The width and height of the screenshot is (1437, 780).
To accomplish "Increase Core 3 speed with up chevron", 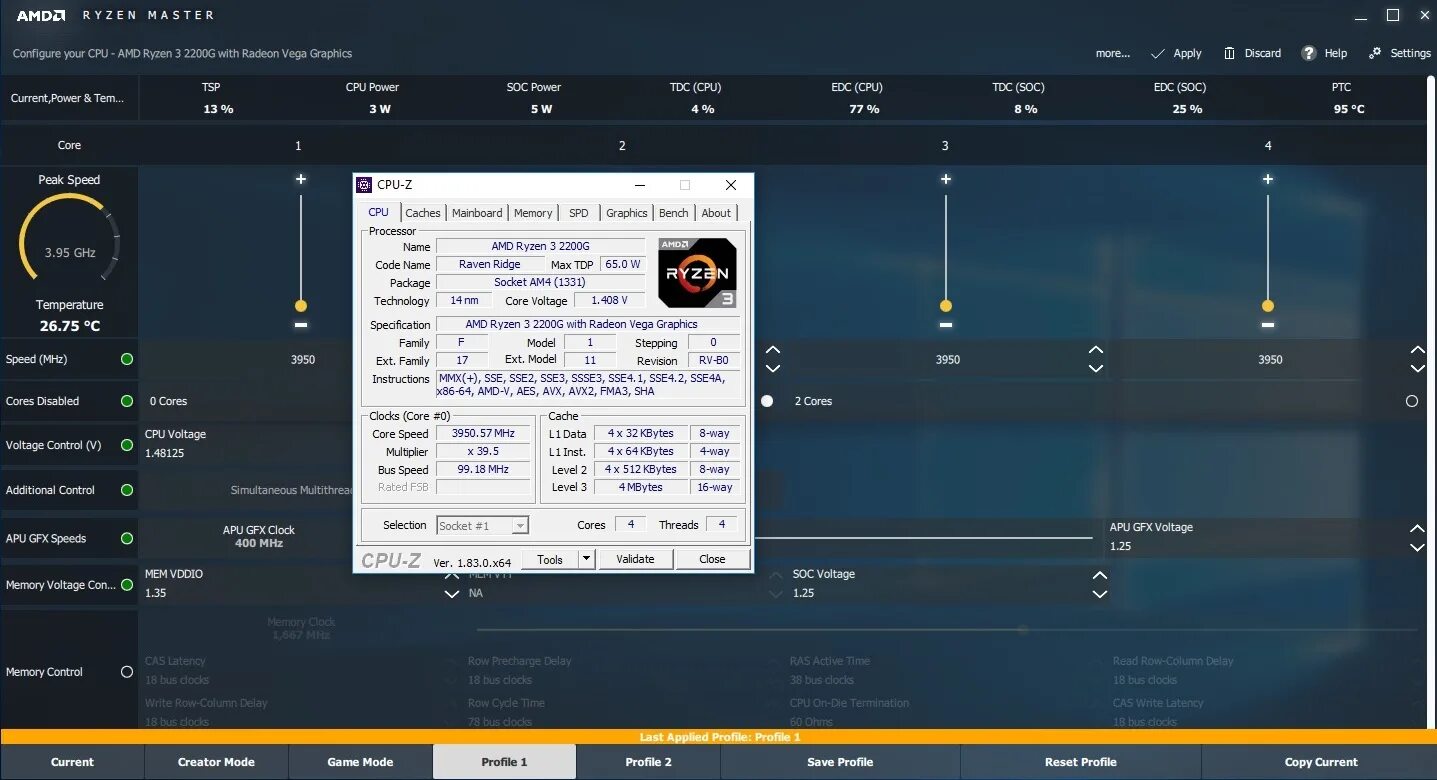I will pyautogui.click(x=1096, y=351).
